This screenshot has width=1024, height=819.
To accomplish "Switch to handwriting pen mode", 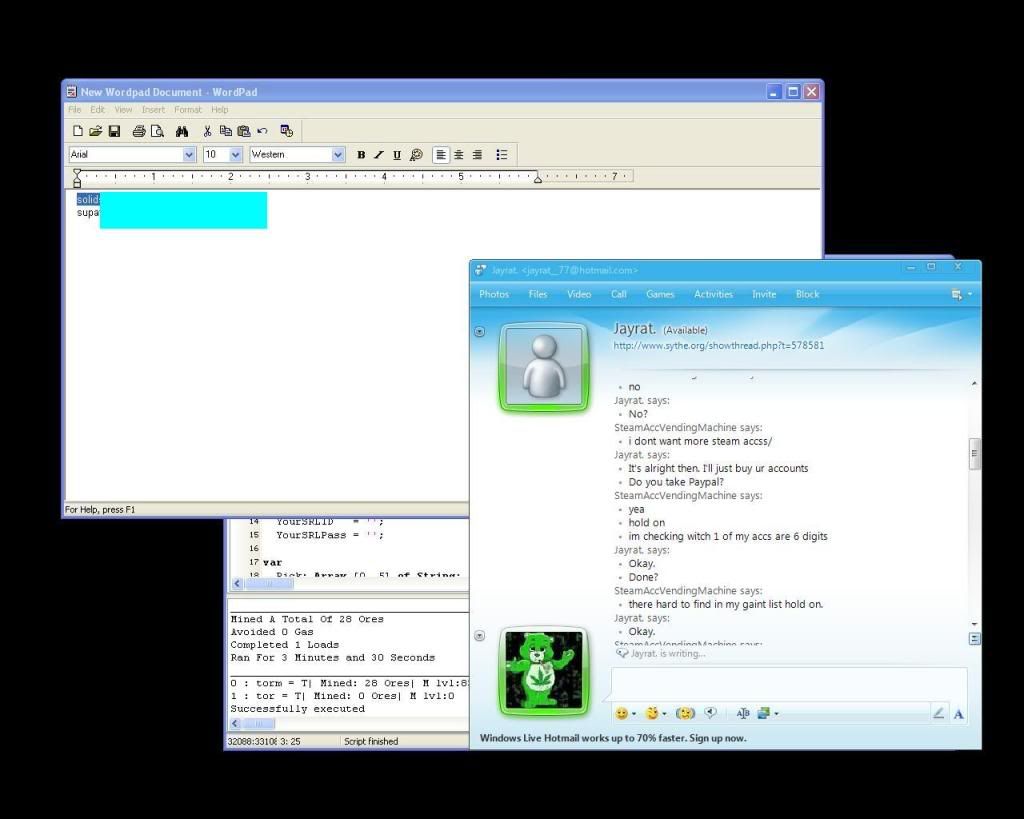I will click(x=938, y=713).
